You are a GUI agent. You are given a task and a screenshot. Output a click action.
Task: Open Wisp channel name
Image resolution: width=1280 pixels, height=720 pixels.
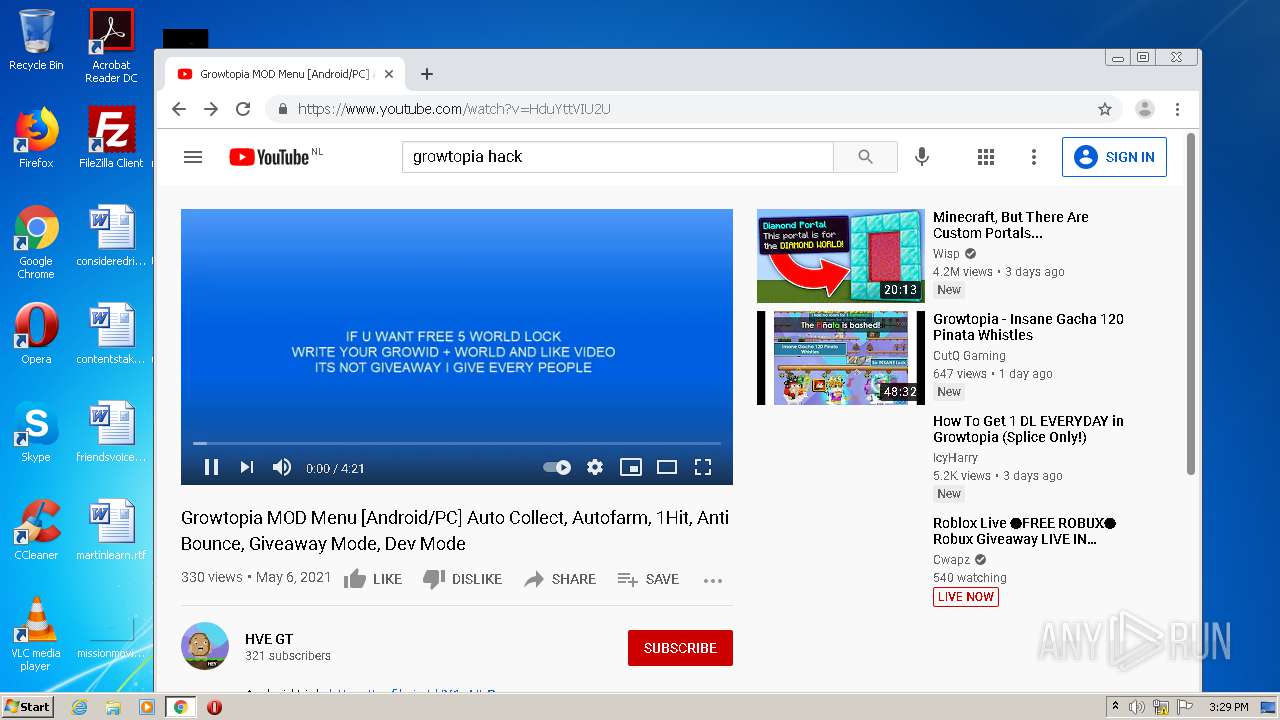click(946, 254)
